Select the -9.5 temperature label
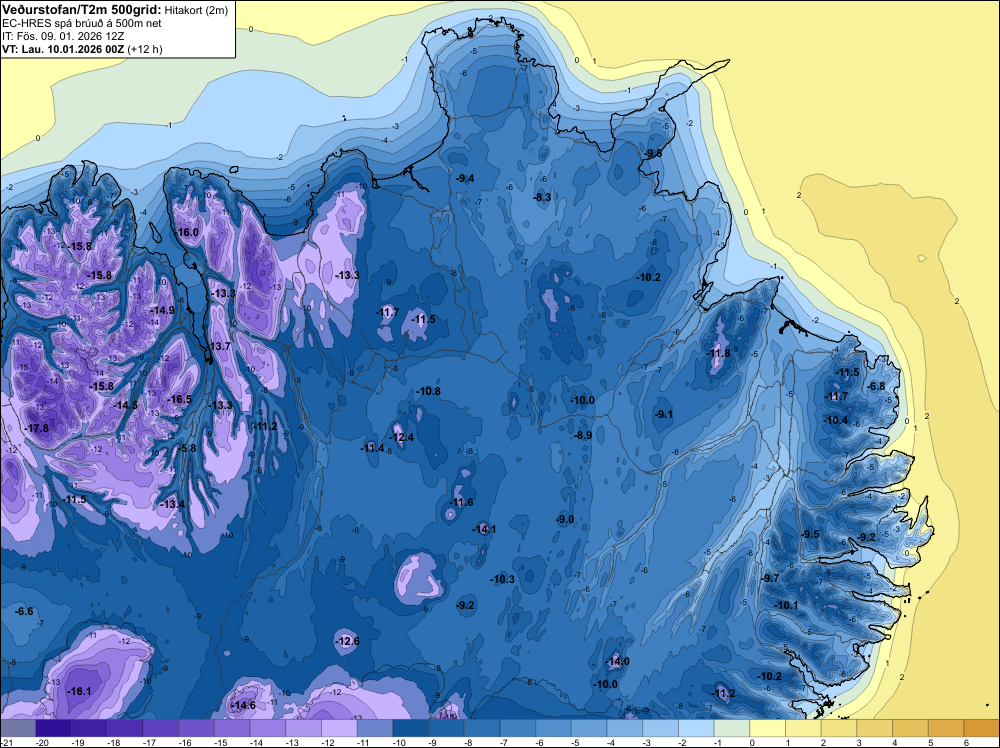Screen dimensions: 1000x748 [x=810, y=534]
